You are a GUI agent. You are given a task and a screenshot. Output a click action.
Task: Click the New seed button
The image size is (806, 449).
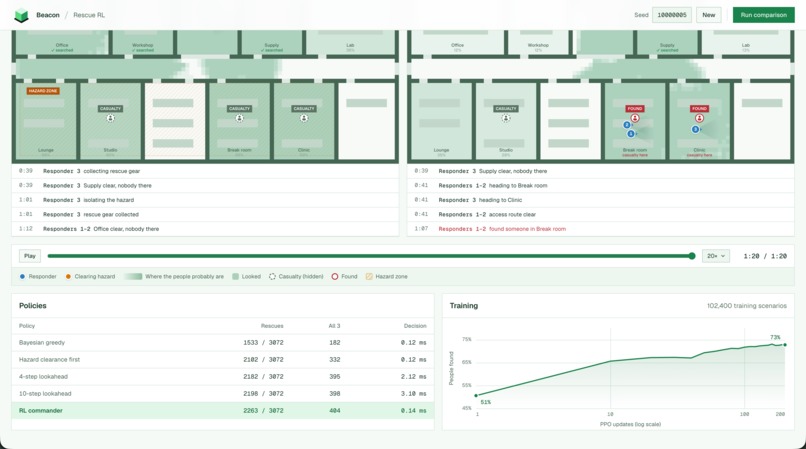[709, 15]
